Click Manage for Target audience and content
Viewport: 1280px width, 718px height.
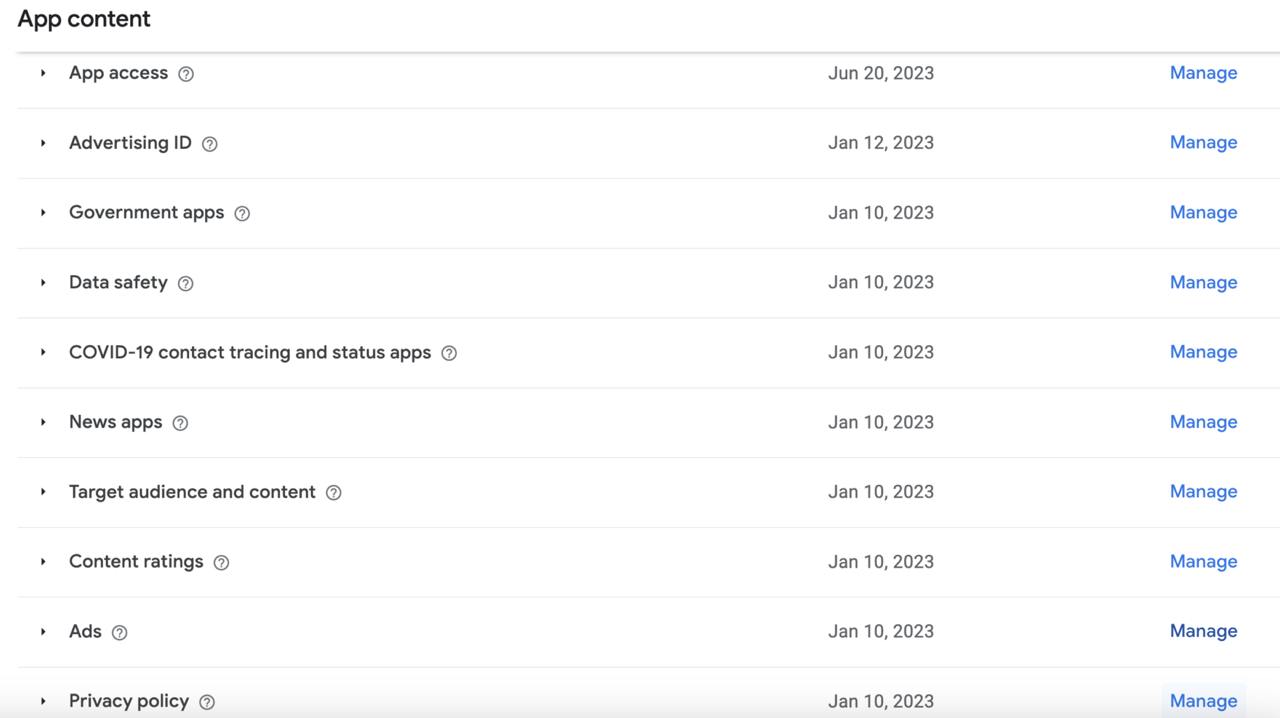point(1203,492)
